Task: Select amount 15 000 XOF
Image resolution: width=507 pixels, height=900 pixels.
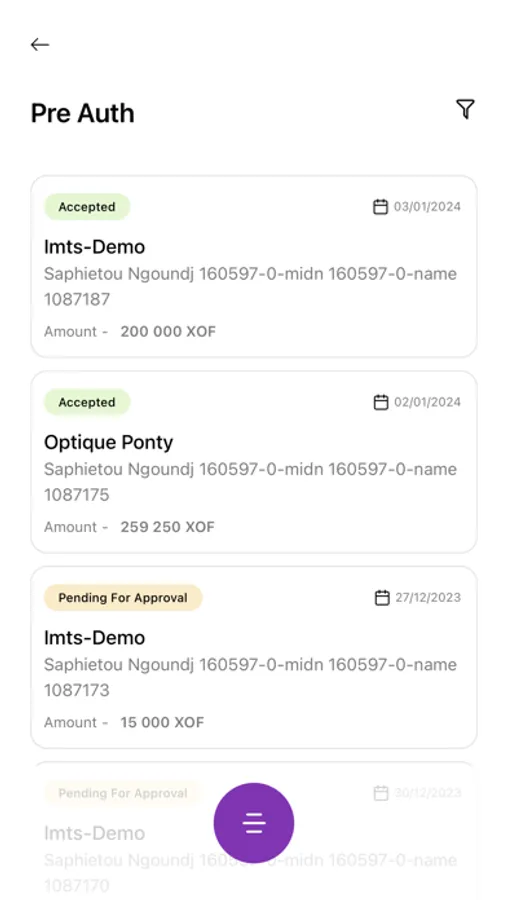Action: click(162, 722)
